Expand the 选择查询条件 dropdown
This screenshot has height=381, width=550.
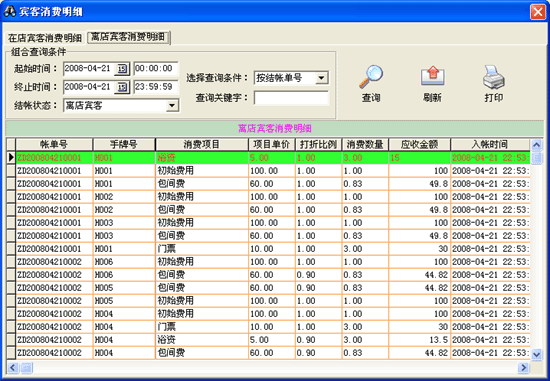click(321, 78)
